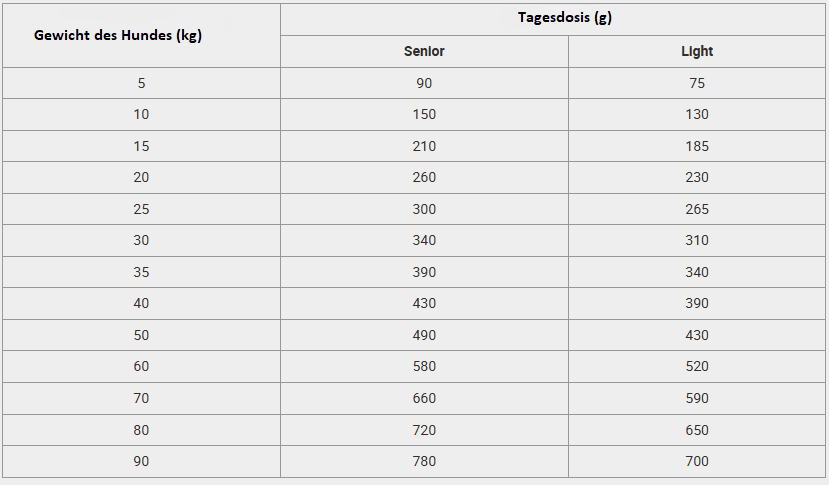
Task: Click the 5 kg weight cell
Action: pyautogui.click(x=141, y=83)
